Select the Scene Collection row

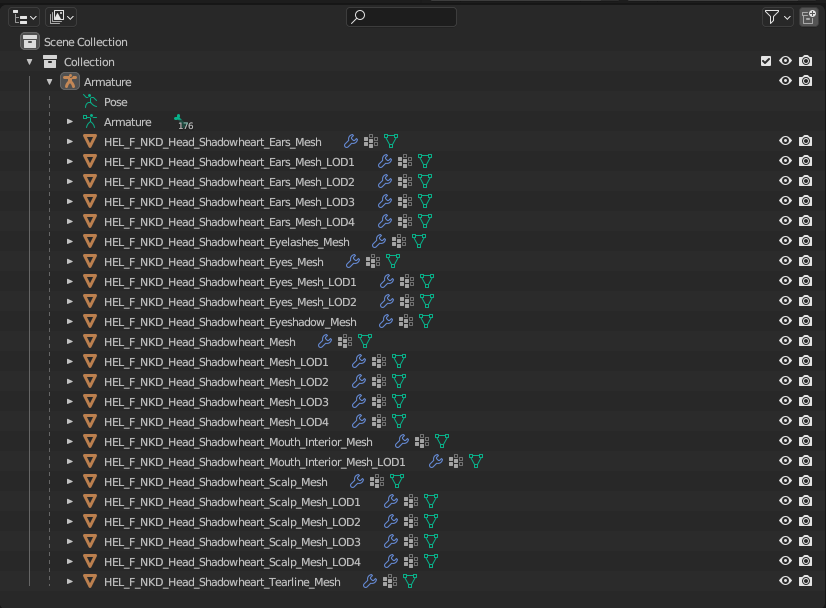(85, 42)
